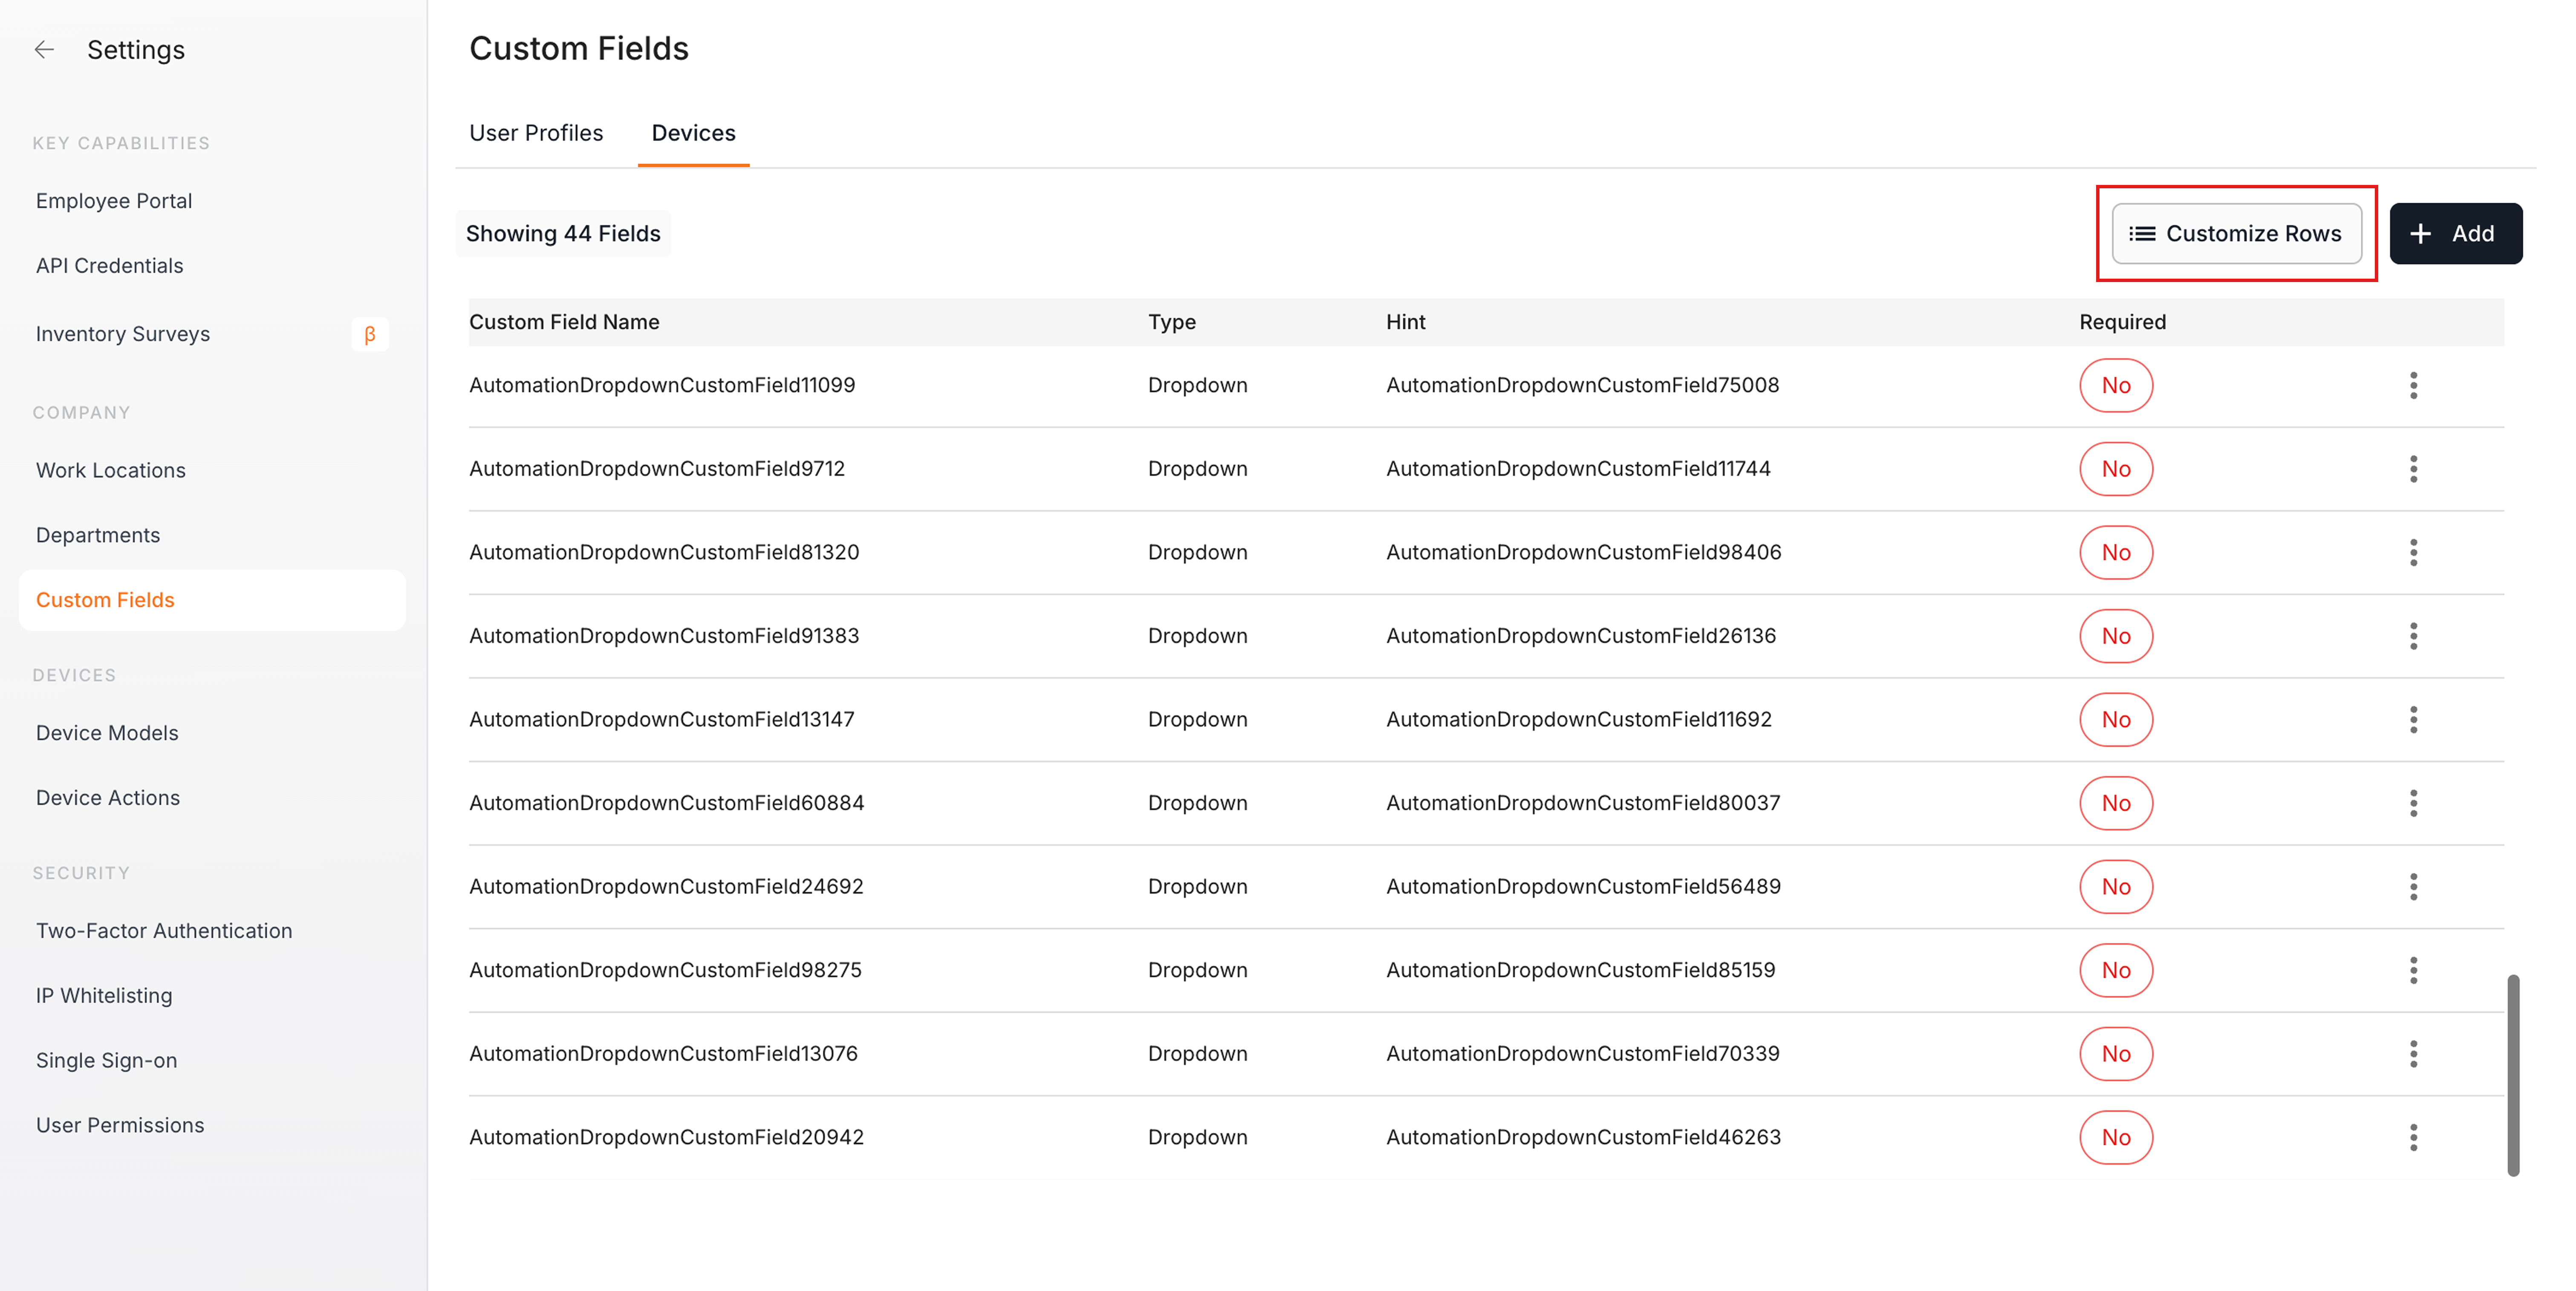
Task: Click the Required column header
Action: (x=2122, y=322)
